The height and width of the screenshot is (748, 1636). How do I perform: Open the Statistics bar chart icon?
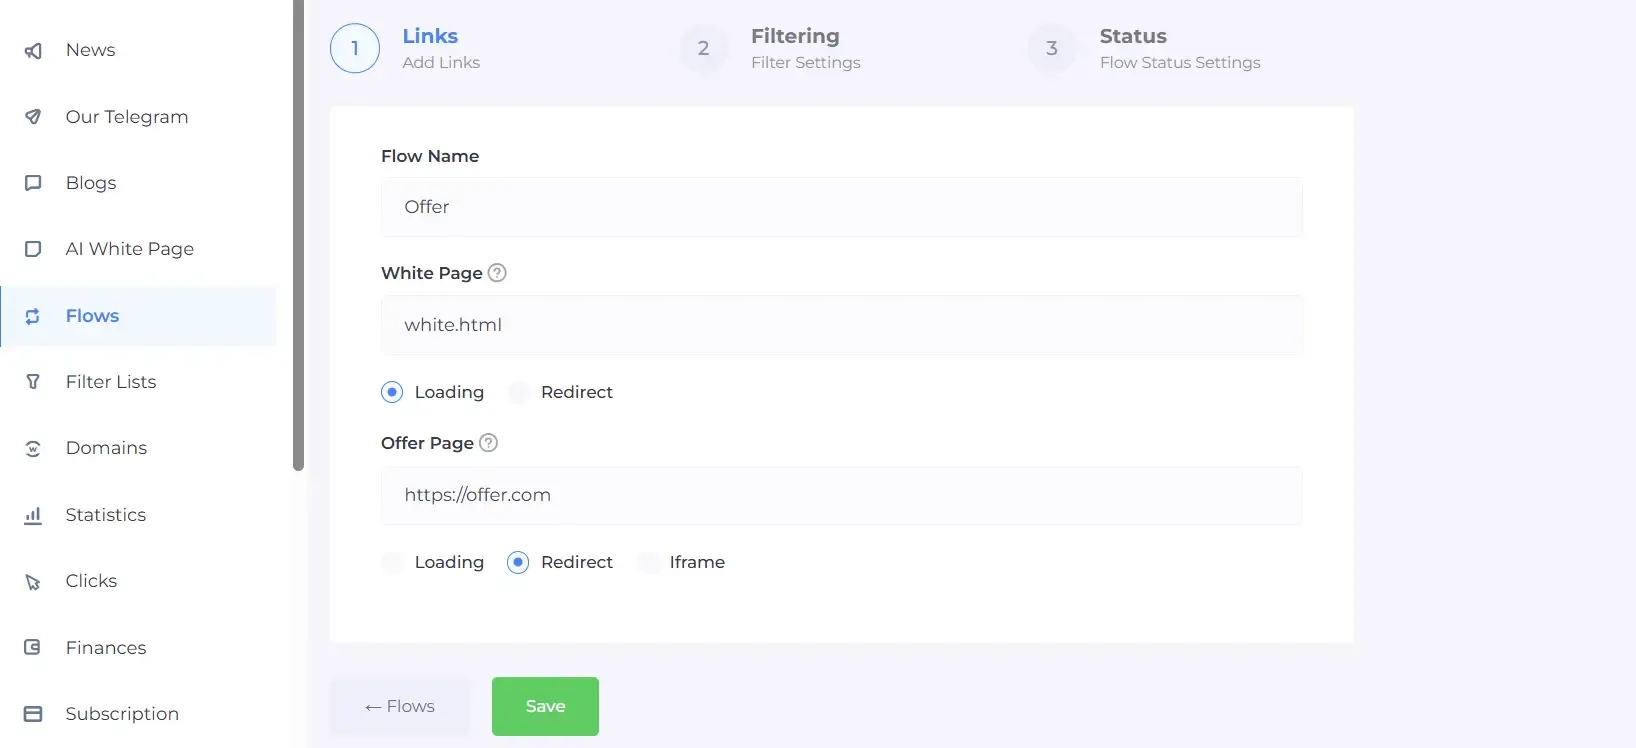(x=33, y=515)
